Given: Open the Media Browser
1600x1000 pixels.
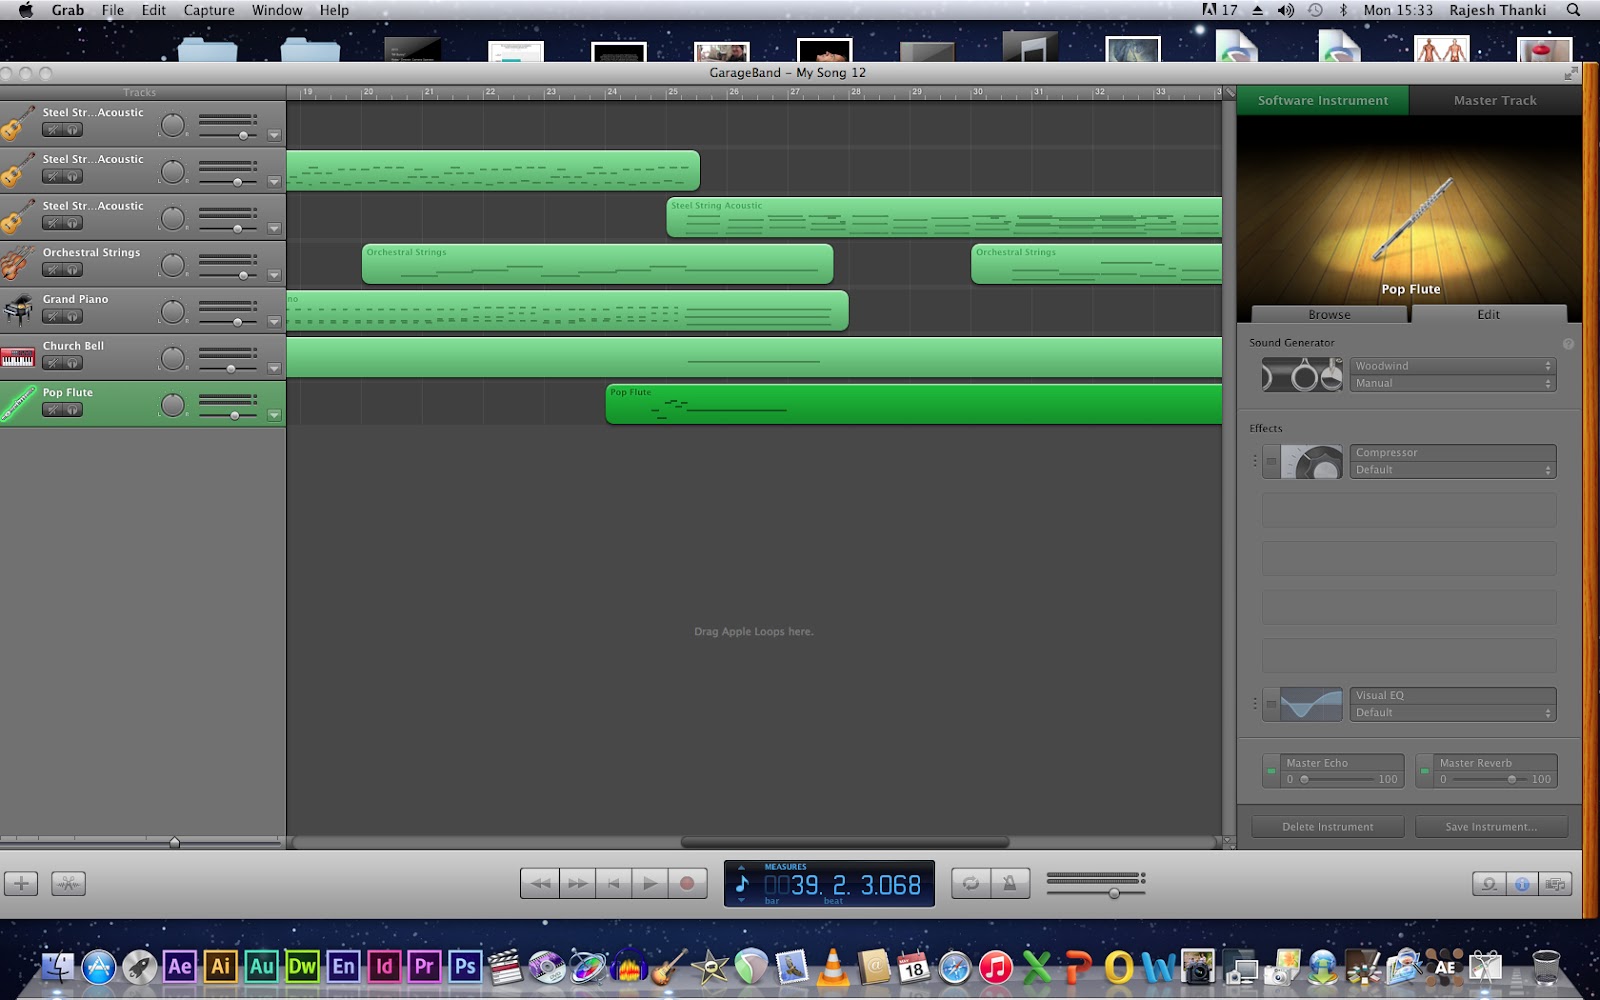Looking at the screenshot, I should tap(1555, 884).
